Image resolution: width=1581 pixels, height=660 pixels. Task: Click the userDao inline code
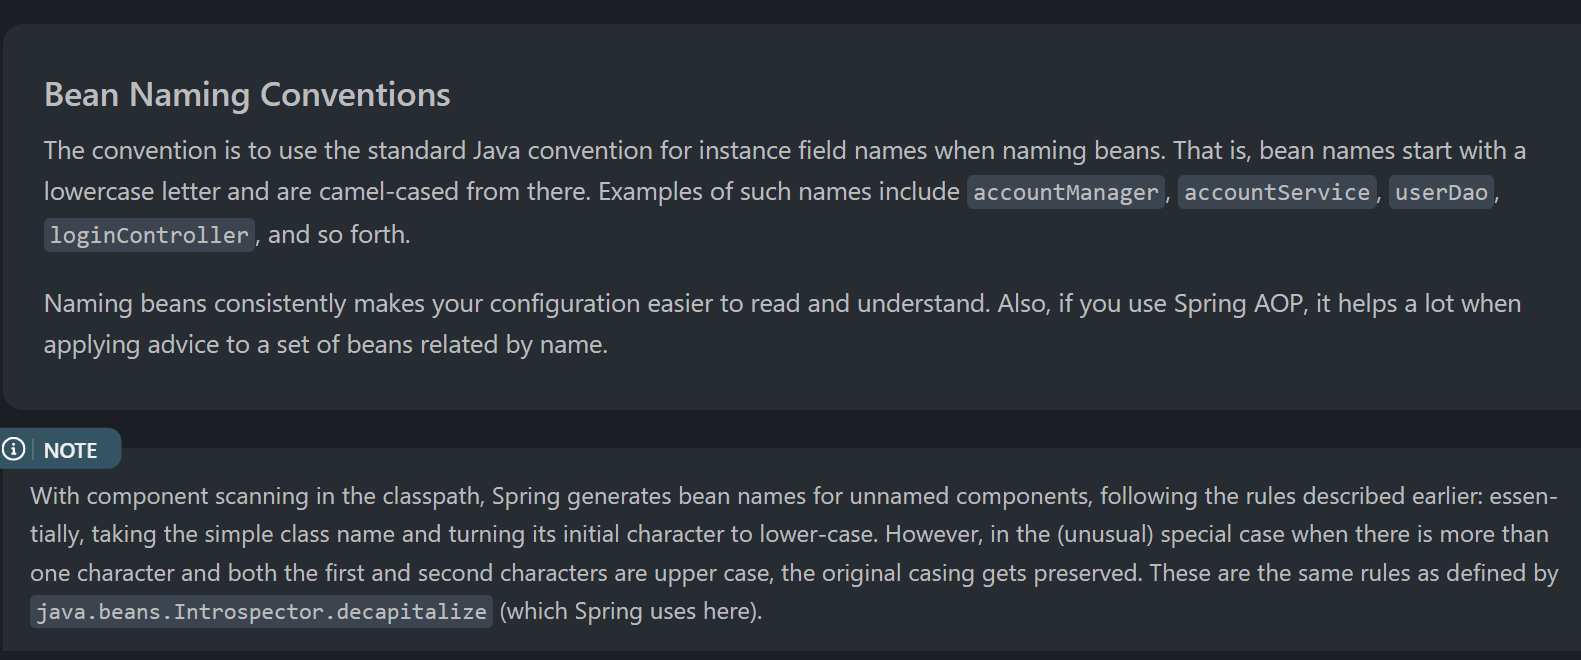(x=1441, y=192)
